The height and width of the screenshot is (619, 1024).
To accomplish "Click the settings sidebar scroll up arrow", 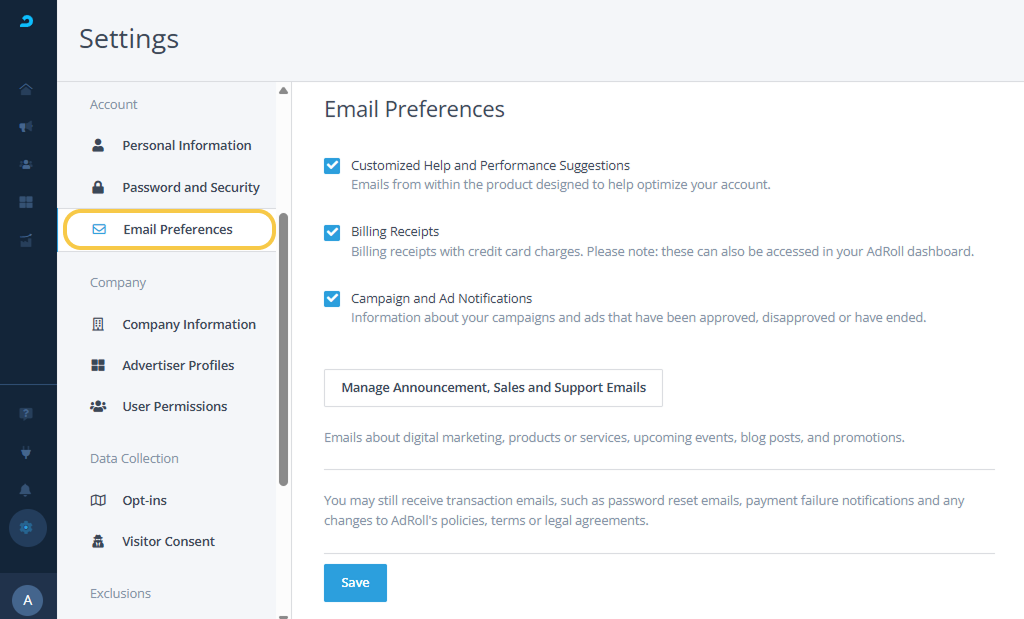I will click(x=283, y=91).
